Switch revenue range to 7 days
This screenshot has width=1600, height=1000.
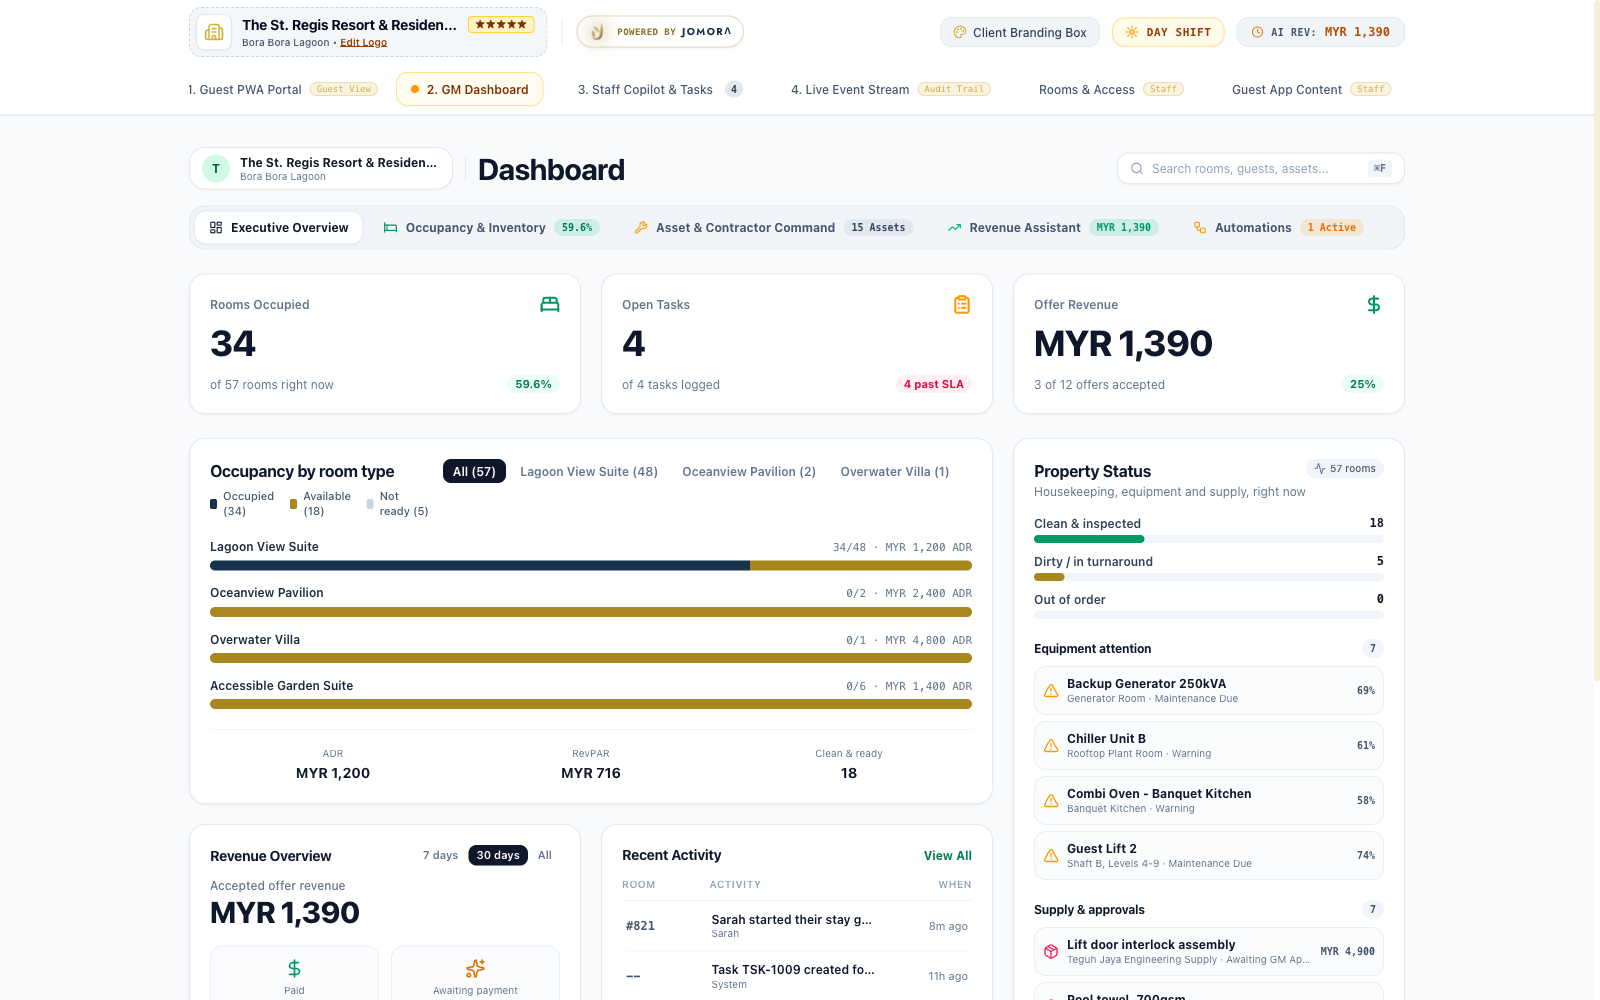(x=440, y=855)
